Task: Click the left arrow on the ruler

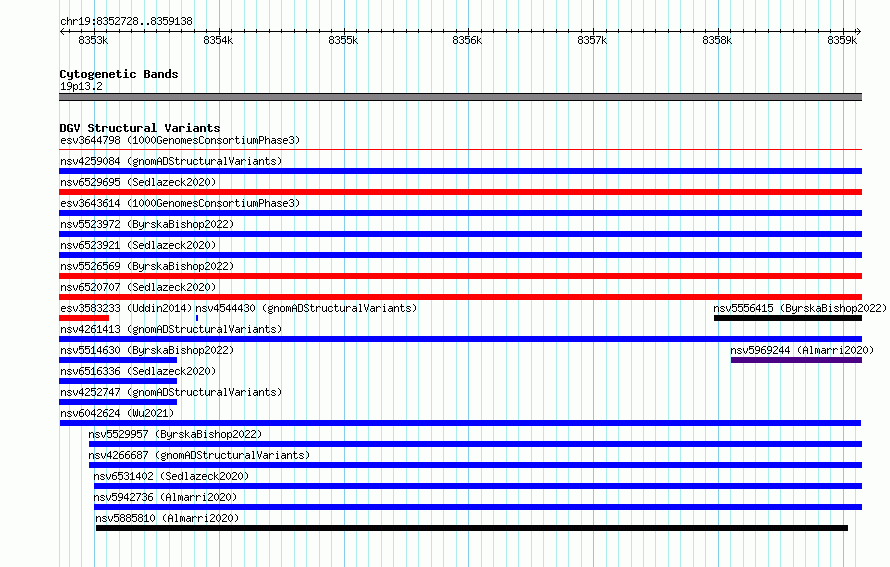Action: [62, 32]
